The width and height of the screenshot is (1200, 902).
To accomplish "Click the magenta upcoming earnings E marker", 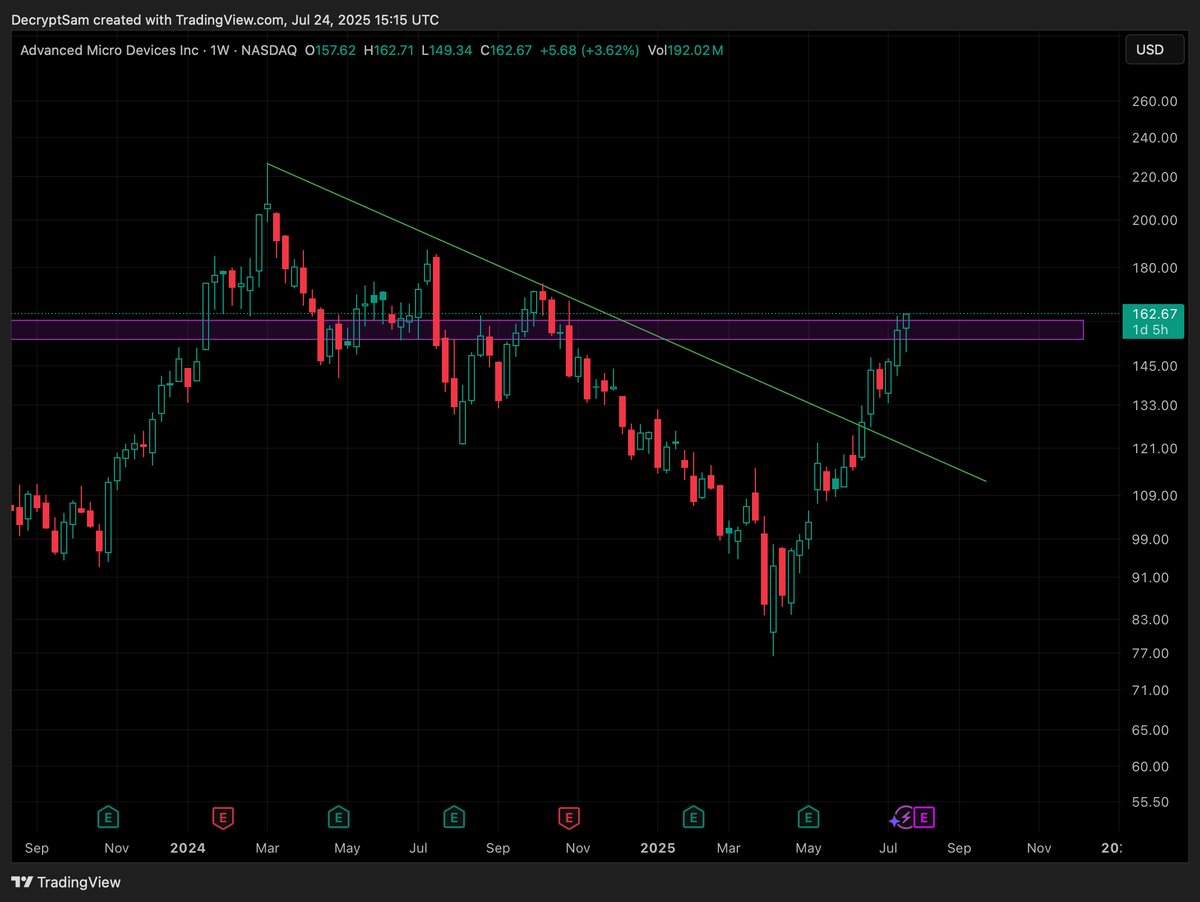I will pos(925,818).
